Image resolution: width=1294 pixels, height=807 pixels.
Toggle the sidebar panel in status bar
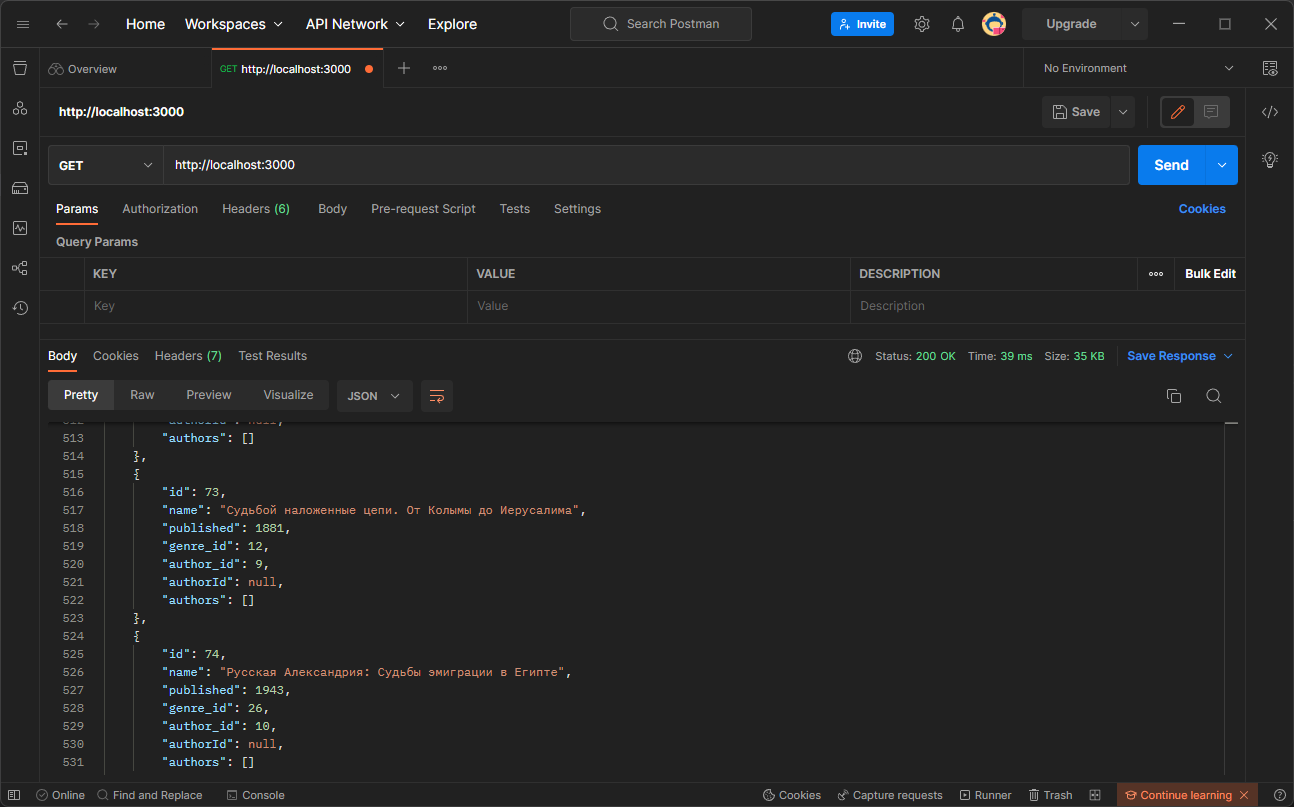click(14, 795)
